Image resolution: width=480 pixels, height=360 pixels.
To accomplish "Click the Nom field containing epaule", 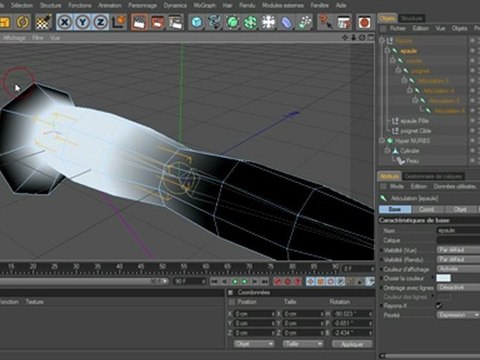I will coord(458,230).
